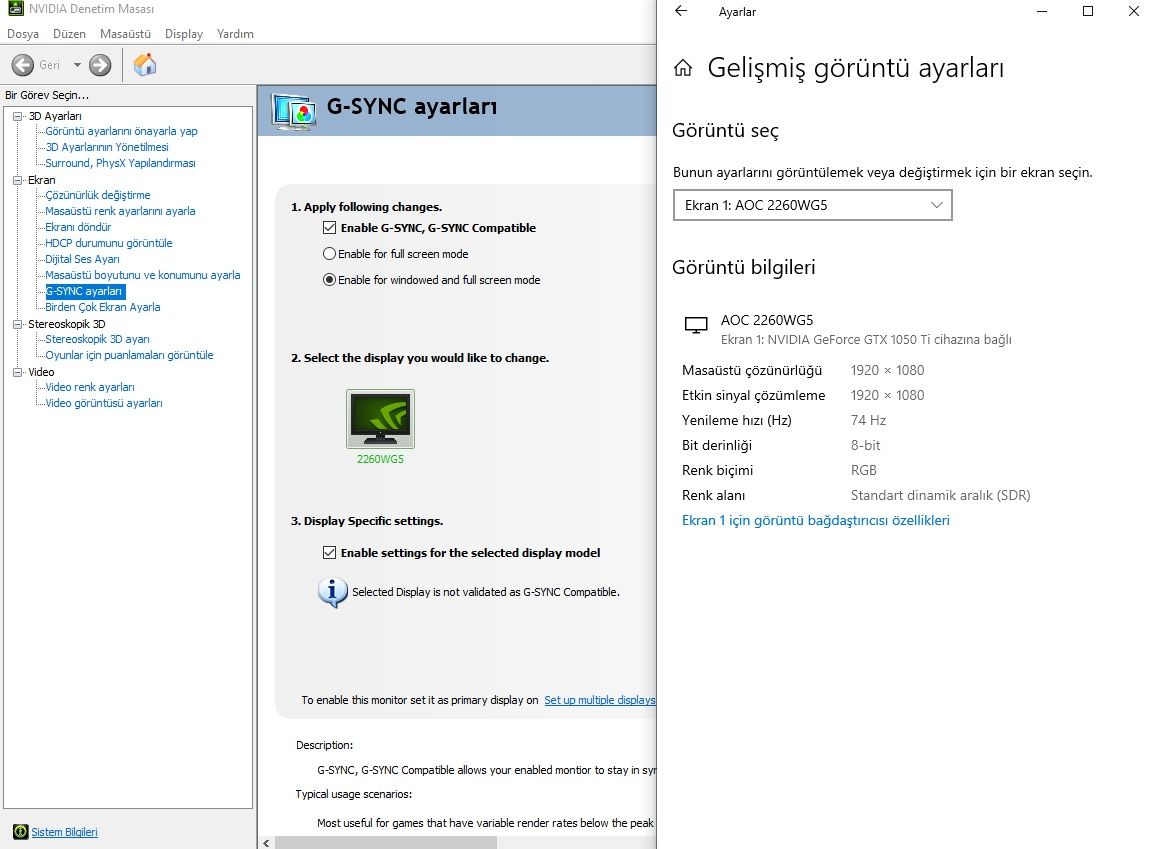Viewport: 1149px width, 849px height.
Task: Open Birden Çok Ekran Ayarla
Action: tap(103, 308)
